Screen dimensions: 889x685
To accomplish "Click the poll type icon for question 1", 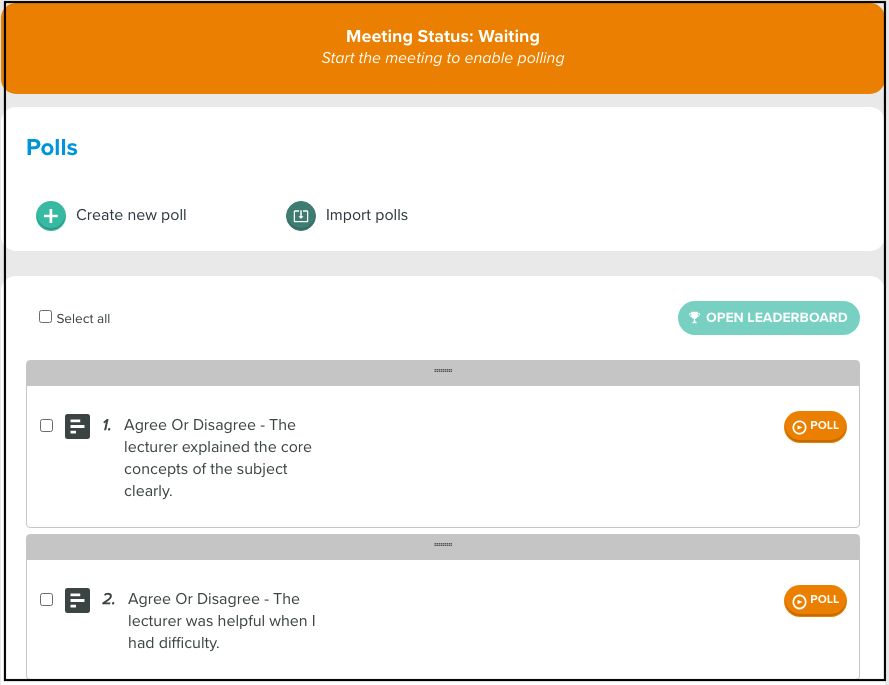I will (78, 426).
